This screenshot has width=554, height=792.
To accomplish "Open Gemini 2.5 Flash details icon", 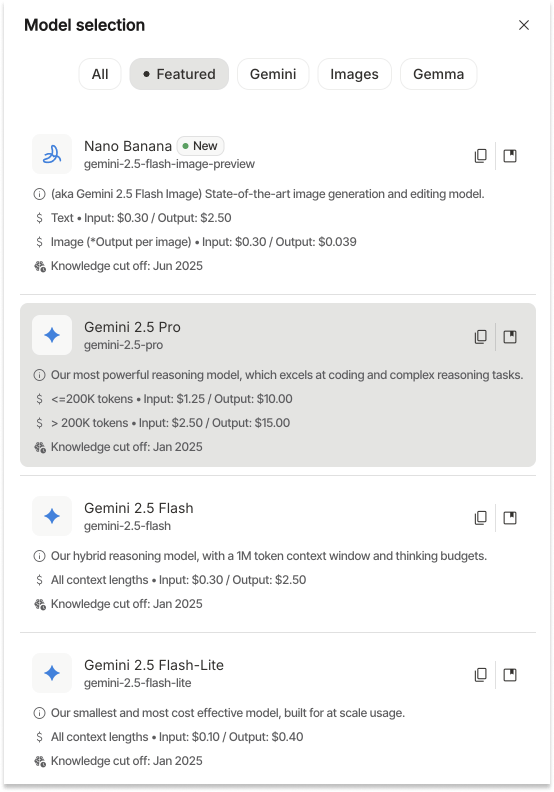I will [510, 517].
